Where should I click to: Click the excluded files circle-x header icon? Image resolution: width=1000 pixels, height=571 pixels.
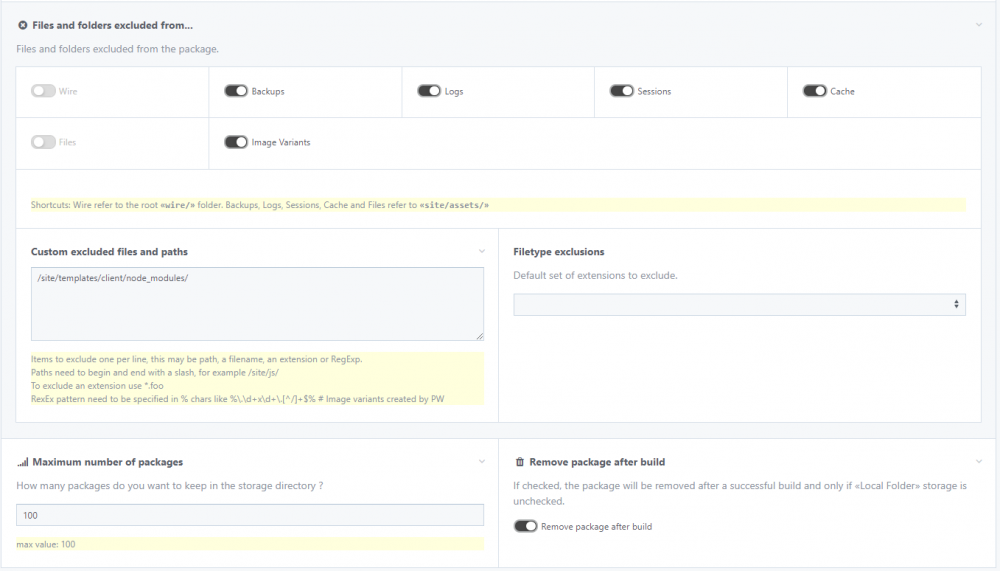(x=22, y=25)
